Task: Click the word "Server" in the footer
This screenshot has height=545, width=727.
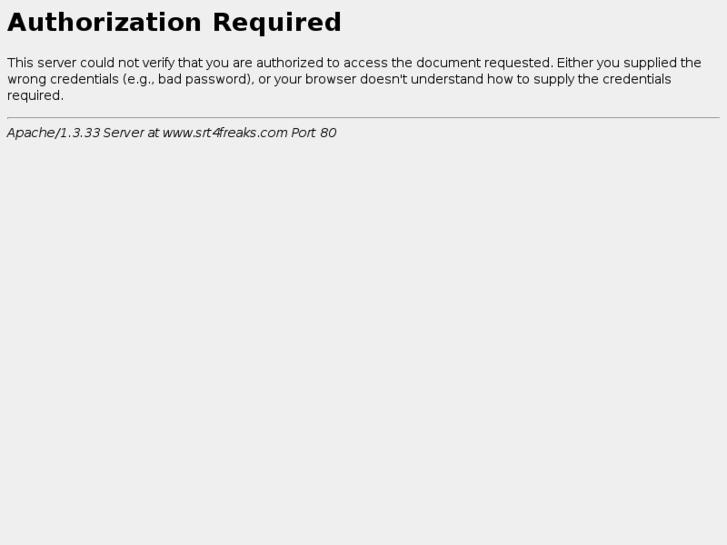Action: [123, 133]
